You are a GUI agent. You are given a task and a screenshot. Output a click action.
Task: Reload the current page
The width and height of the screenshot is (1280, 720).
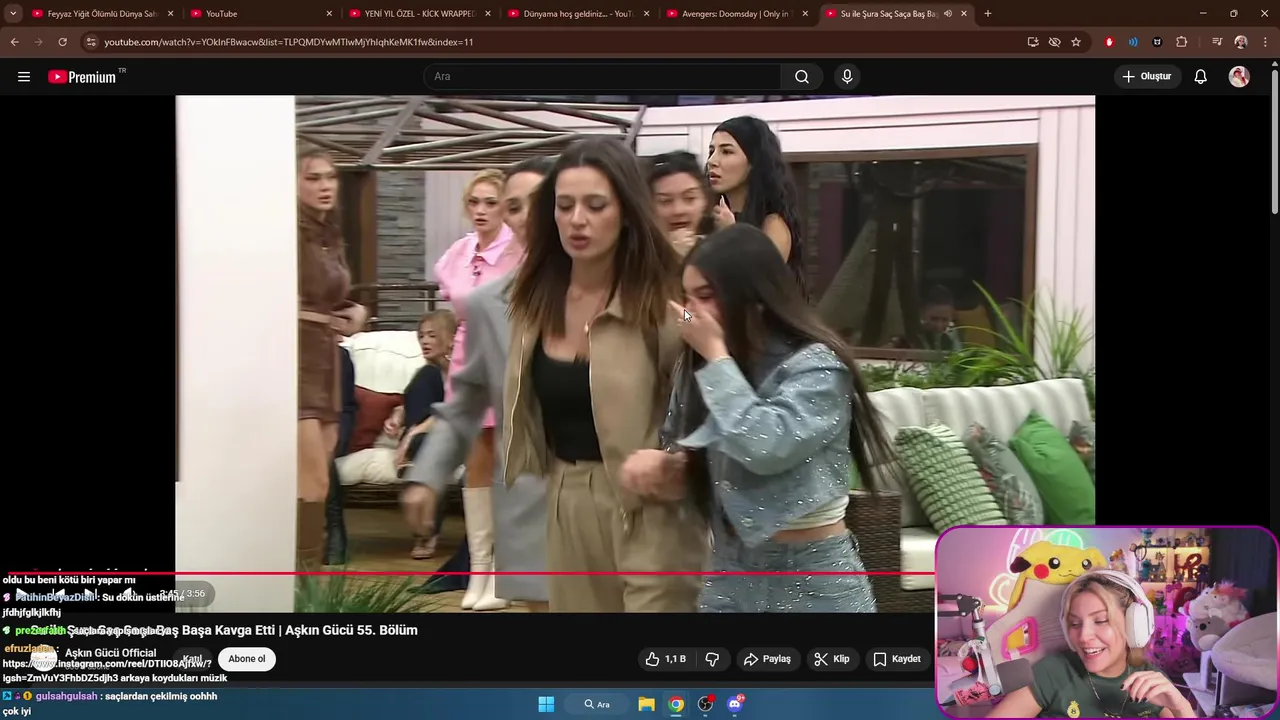coord(62,42)
